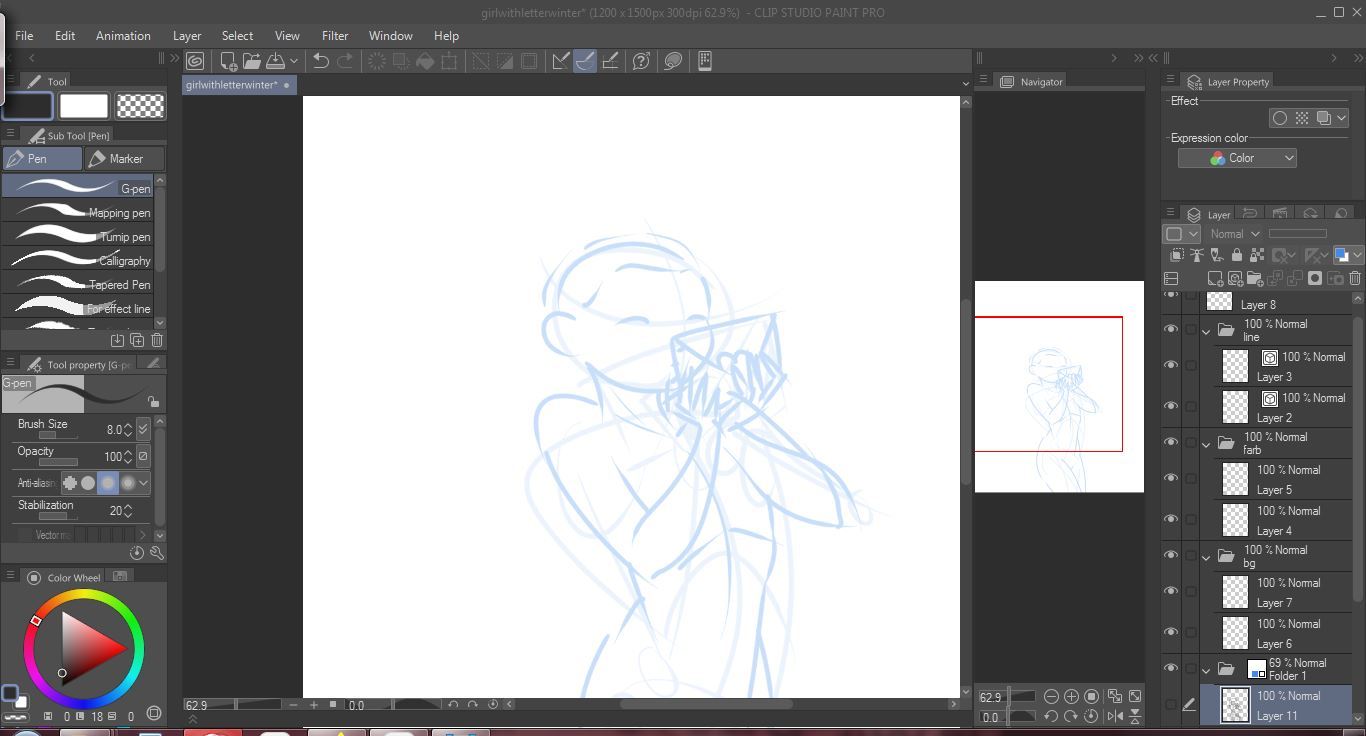Viewport: 1366px width, 736px height.
Task: Click the New file icon in toolbar
Action: (x=229, y=61)
